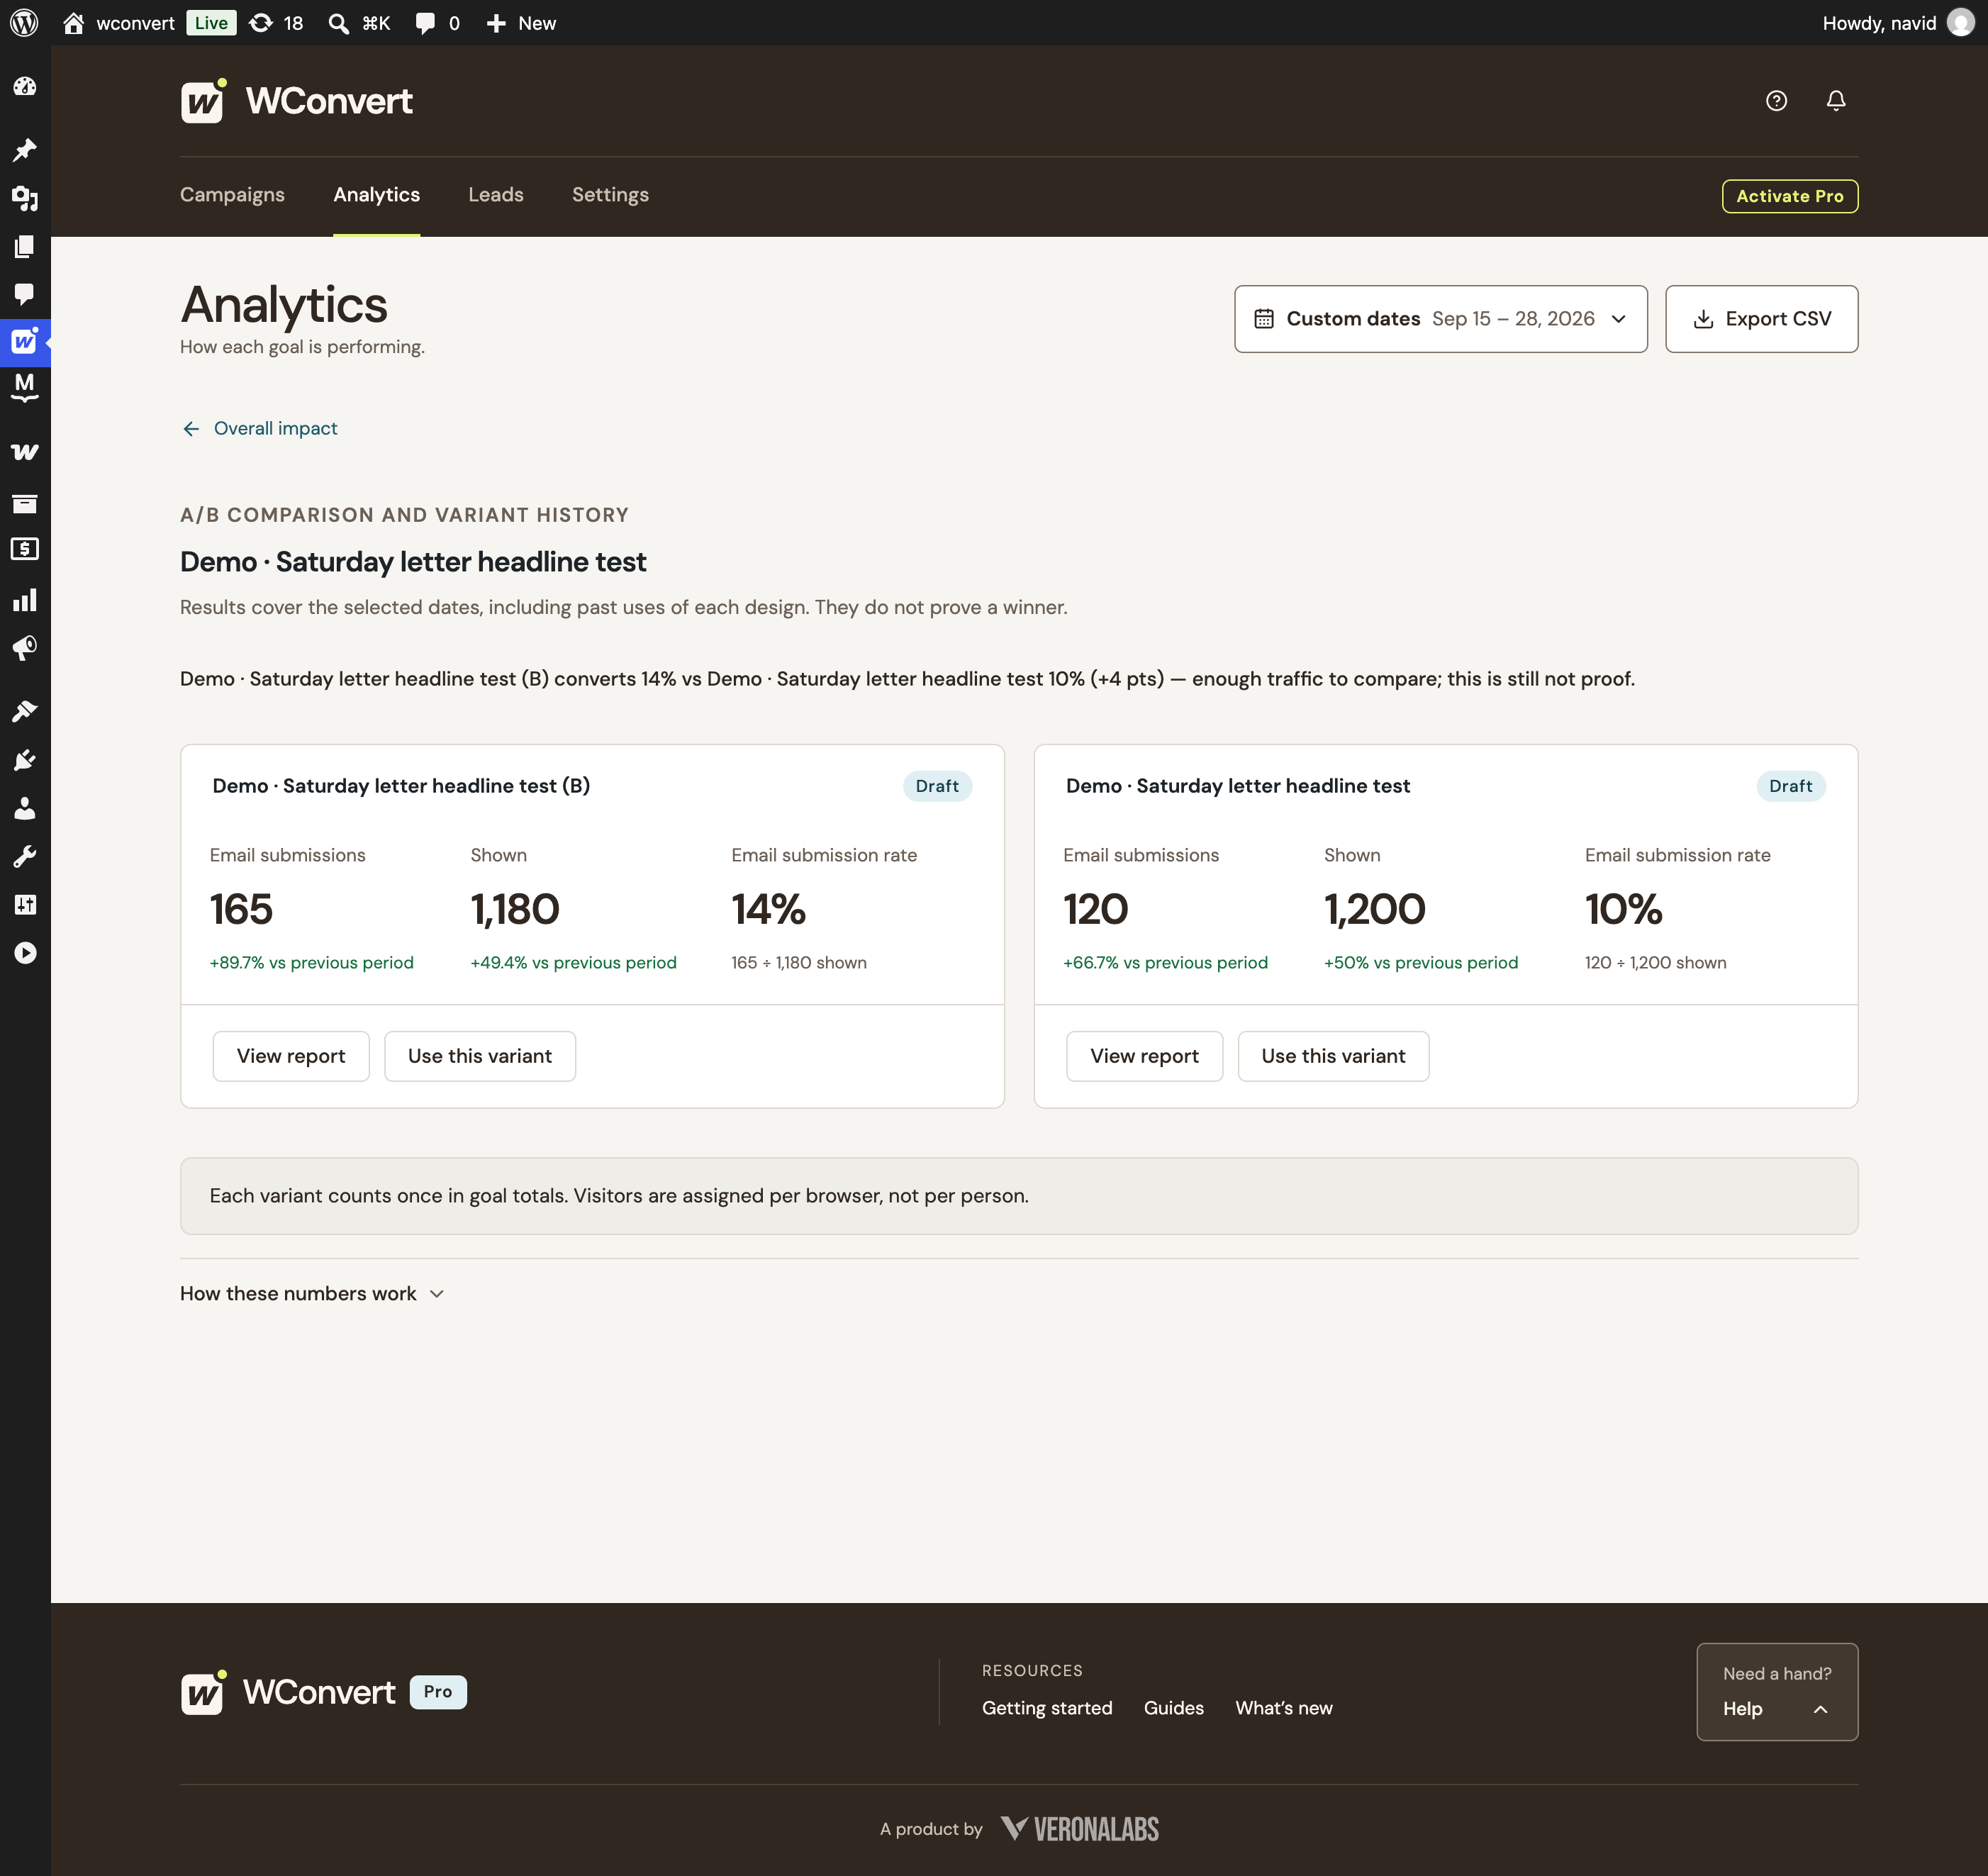Open Users icon in sidebar
Image resolution: width=1988 pixels, height=1876 pixels.
(25, 808)
